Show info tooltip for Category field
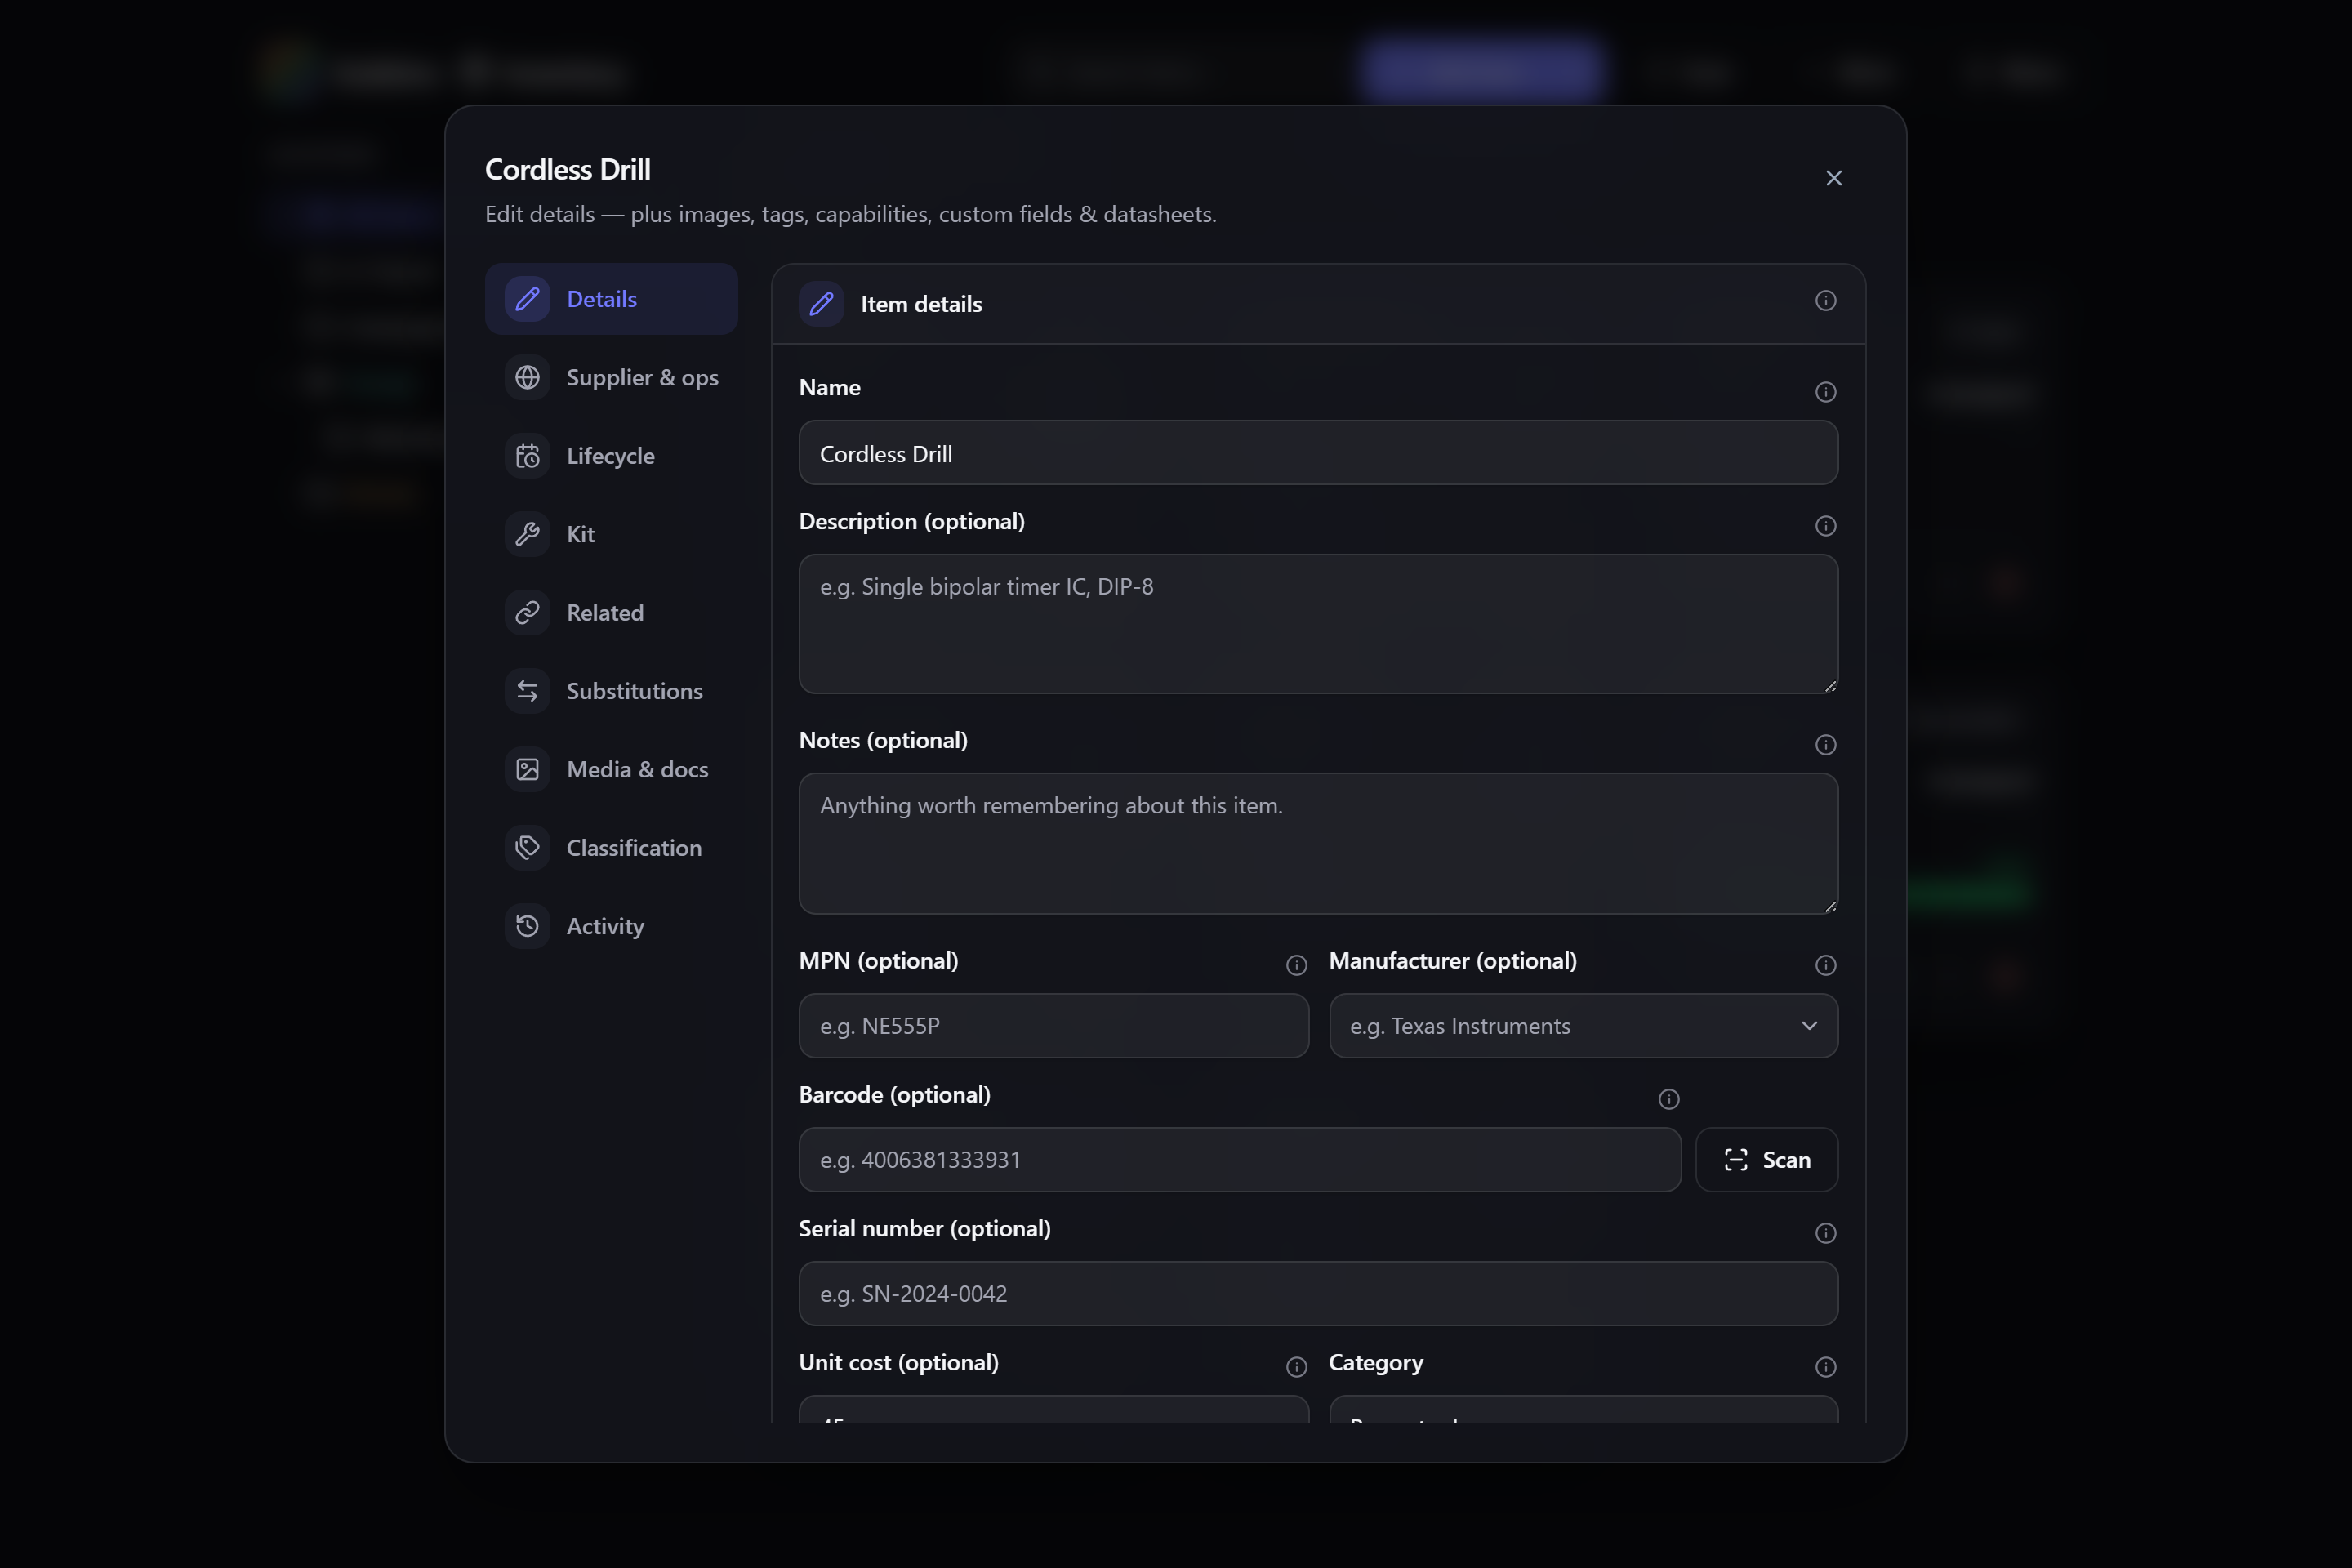 point(1825,1367)
